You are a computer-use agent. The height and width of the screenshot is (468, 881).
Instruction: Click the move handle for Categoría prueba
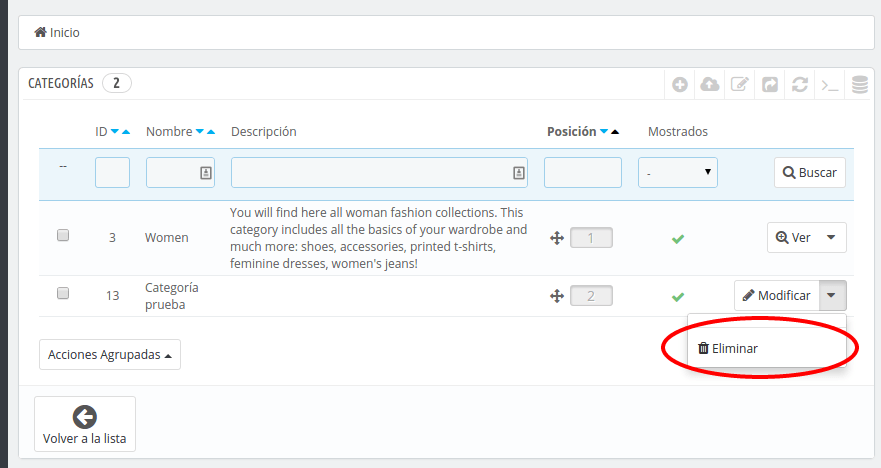pos(557,296)
